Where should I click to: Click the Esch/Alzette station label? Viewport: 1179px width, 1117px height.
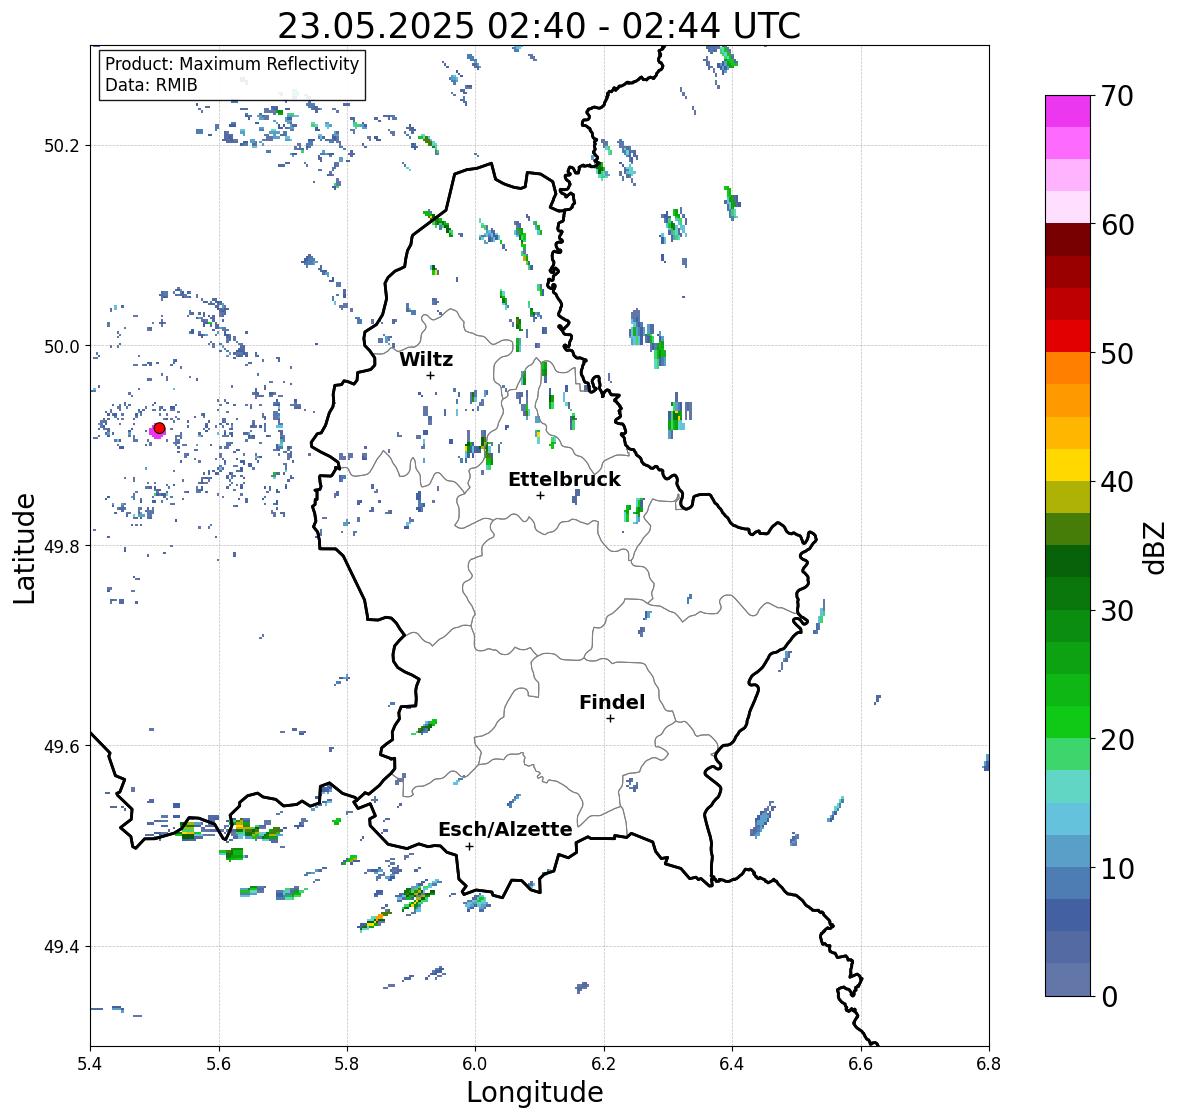tap(505, 829)
